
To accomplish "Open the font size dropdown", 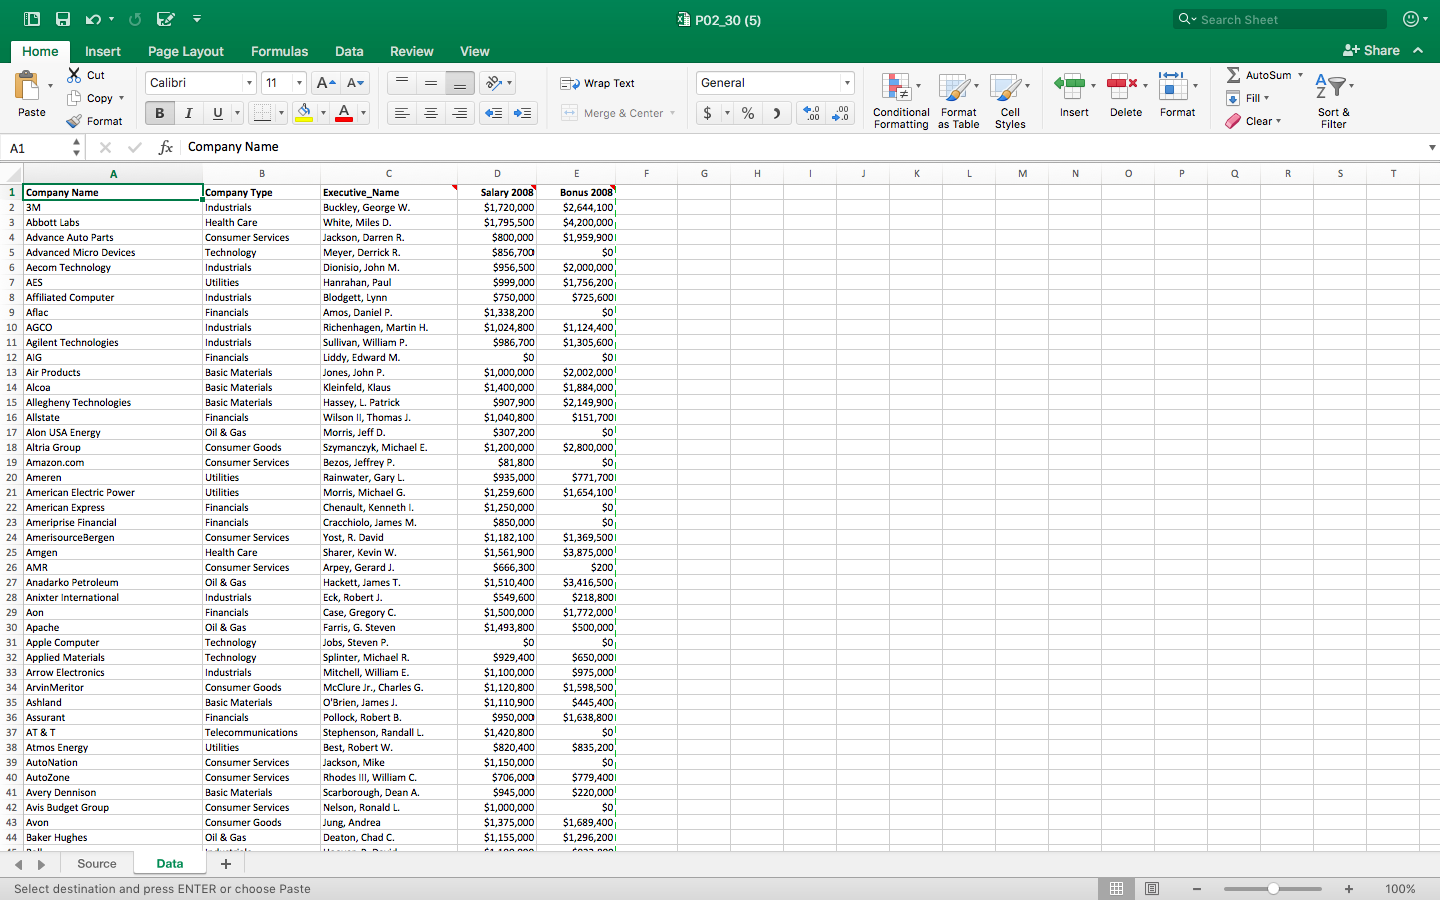I will coord(299,83).
